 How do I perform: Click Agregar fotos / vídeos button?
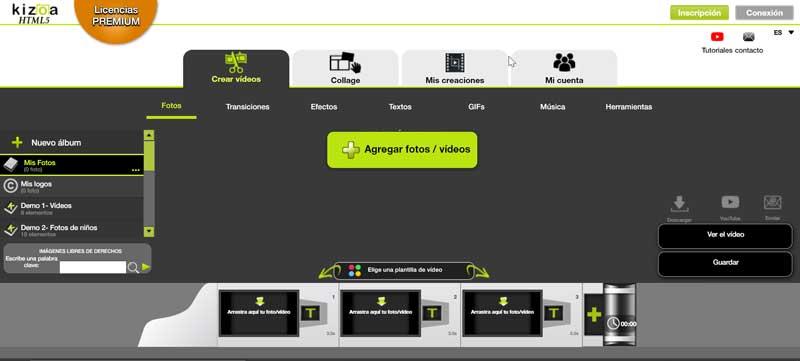coord(402,150)
